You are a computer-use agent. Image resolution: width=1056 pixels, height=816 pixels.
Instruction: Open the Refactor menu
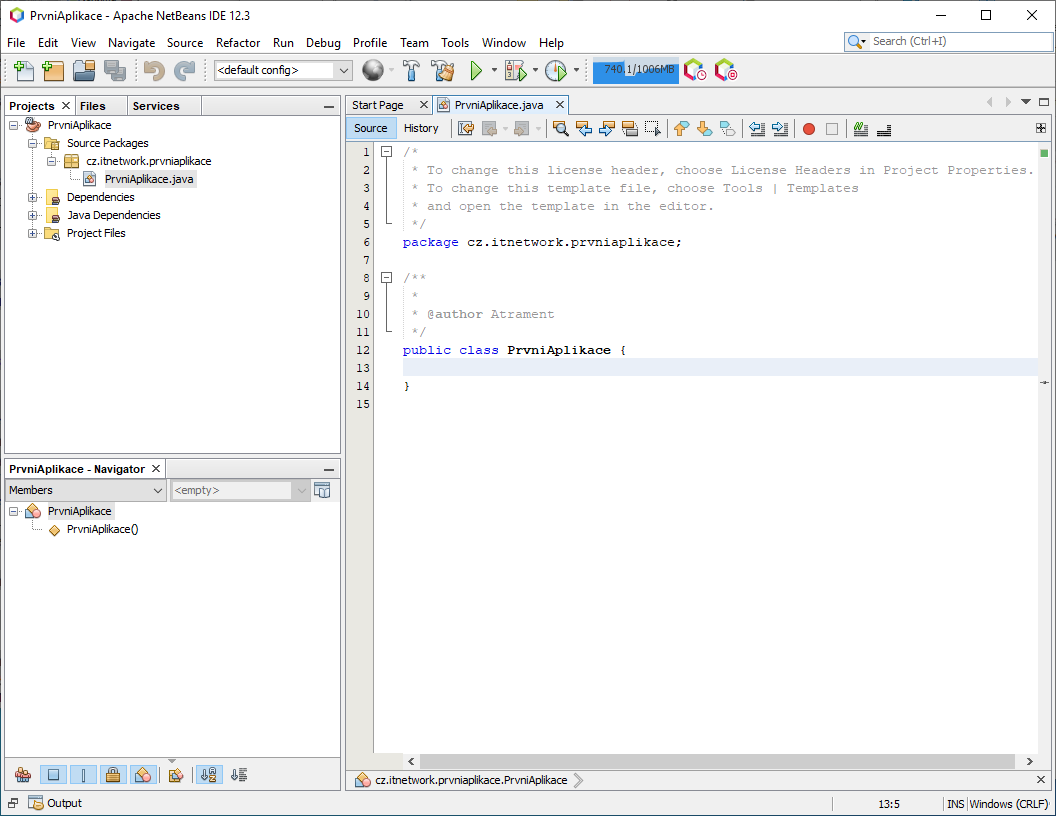pyautogui.click(x=237, y=43)
